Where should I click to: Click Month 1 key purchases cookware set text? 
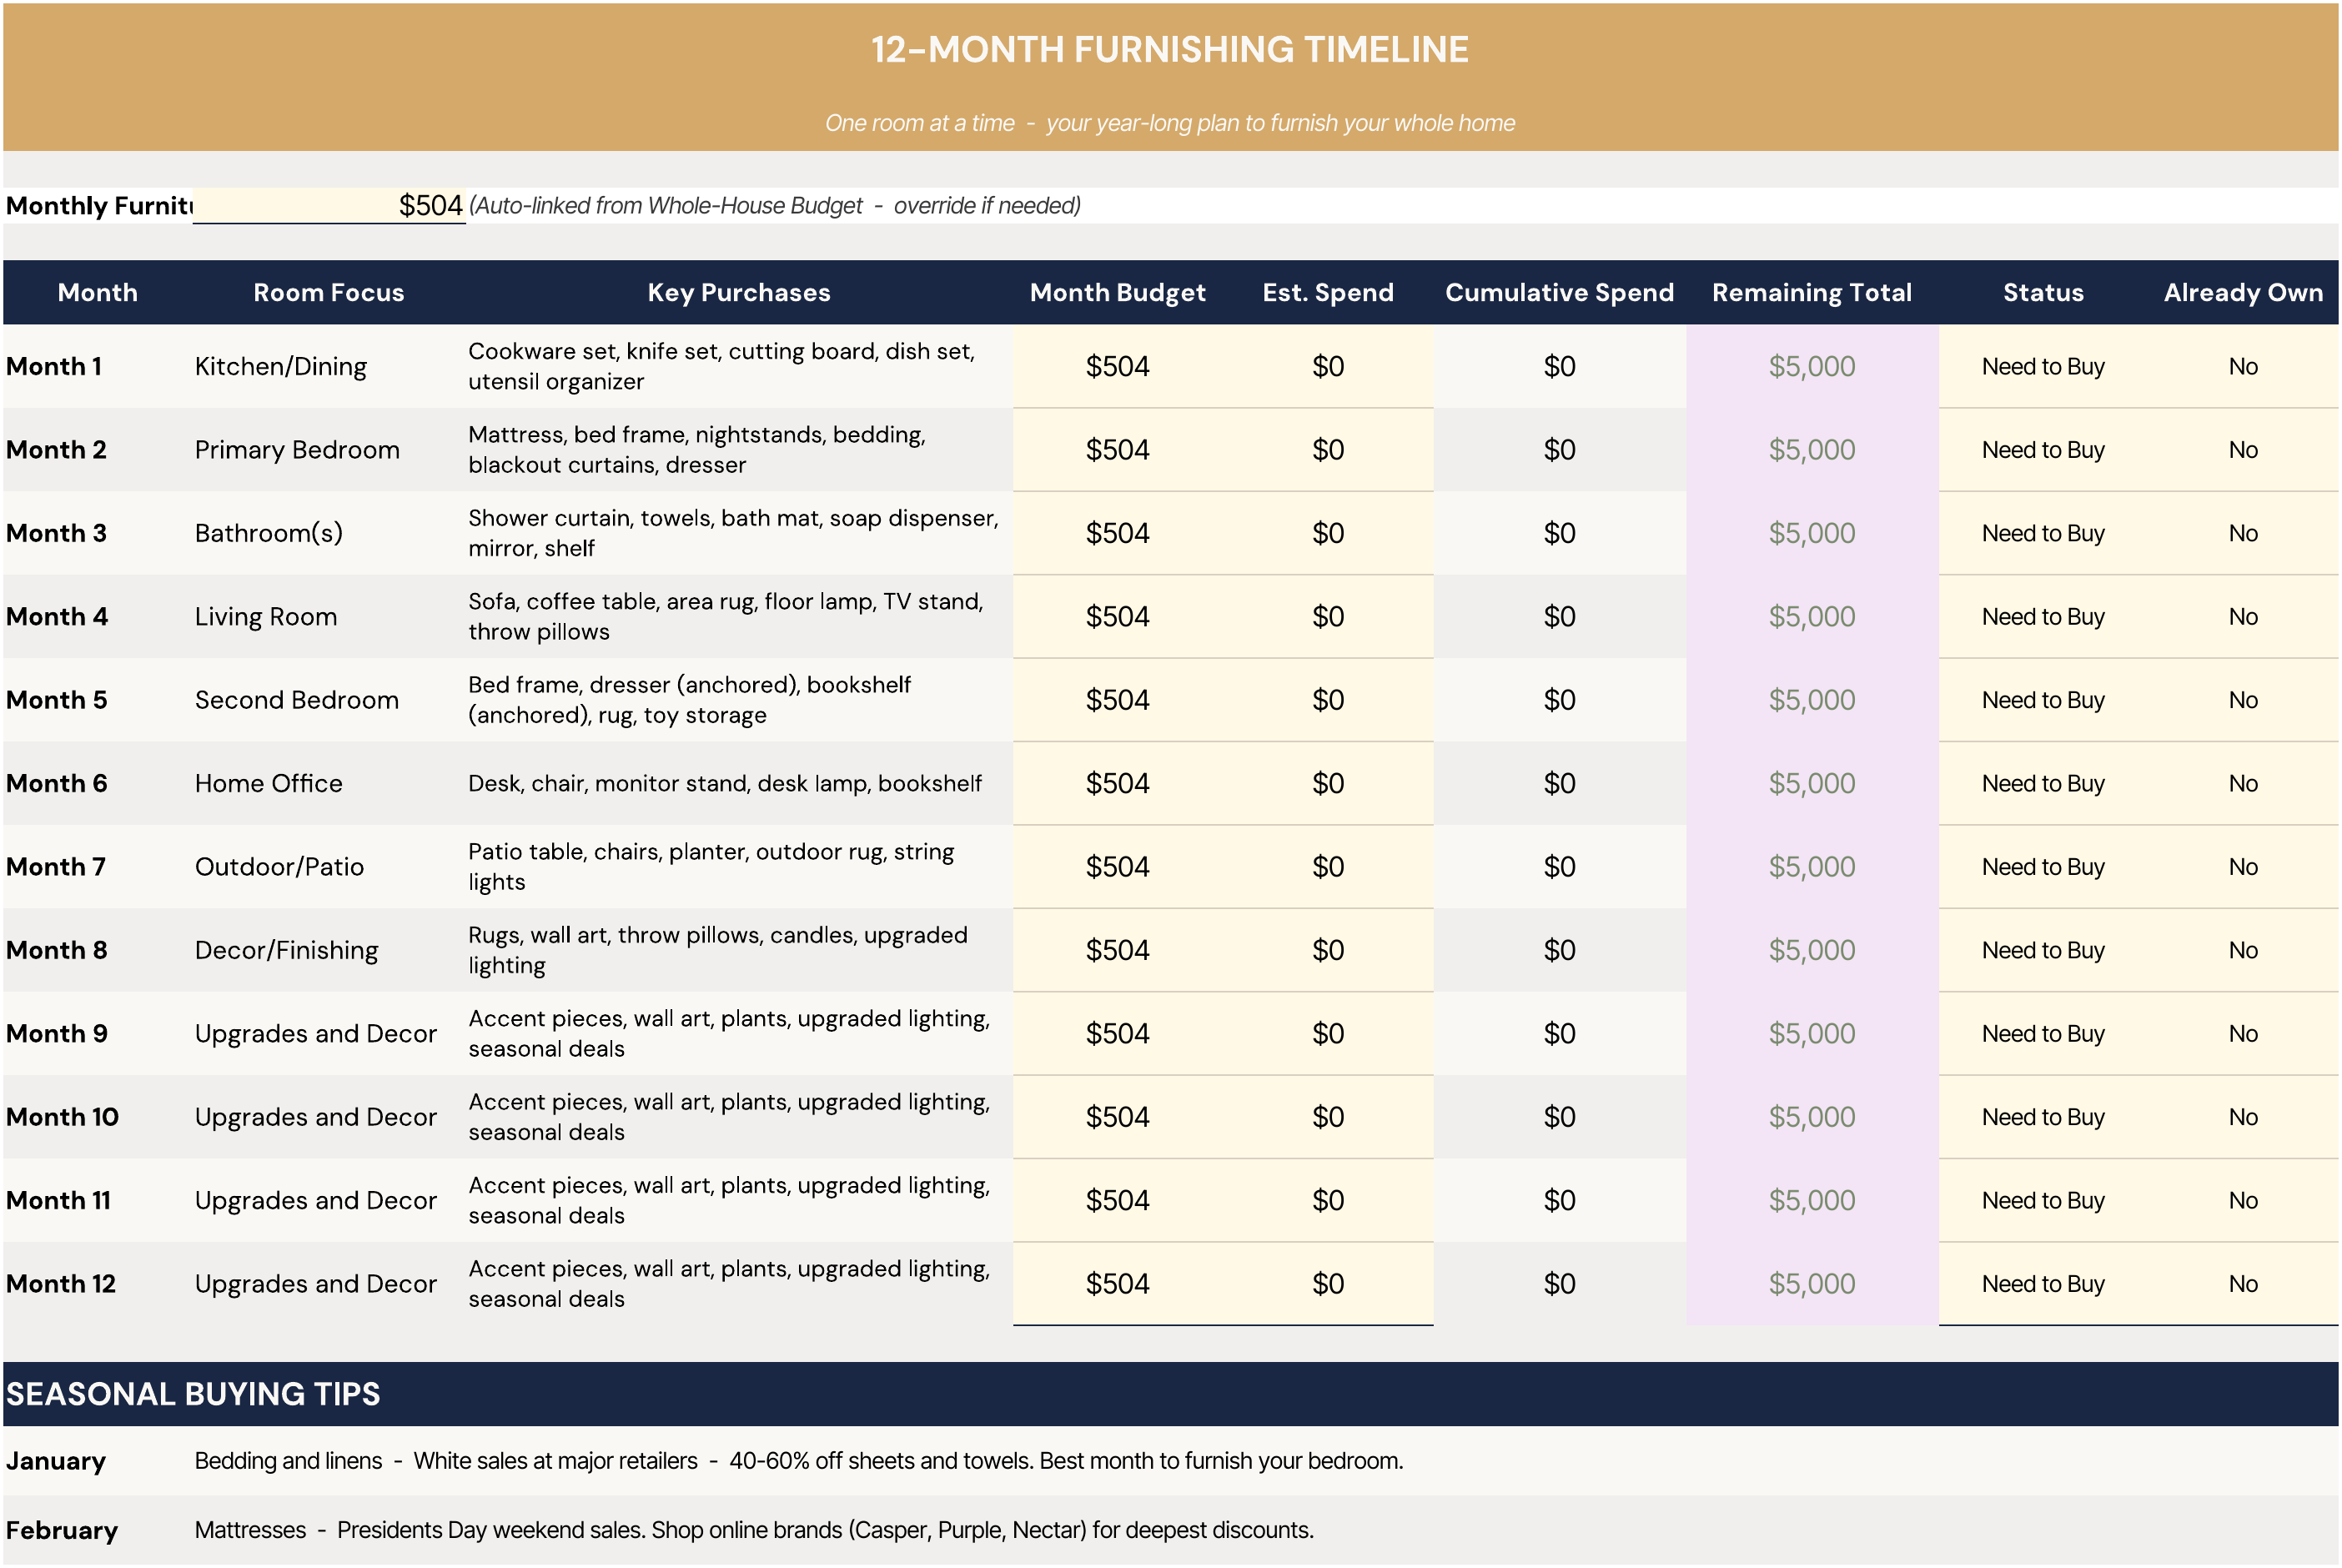pos(721,366)
